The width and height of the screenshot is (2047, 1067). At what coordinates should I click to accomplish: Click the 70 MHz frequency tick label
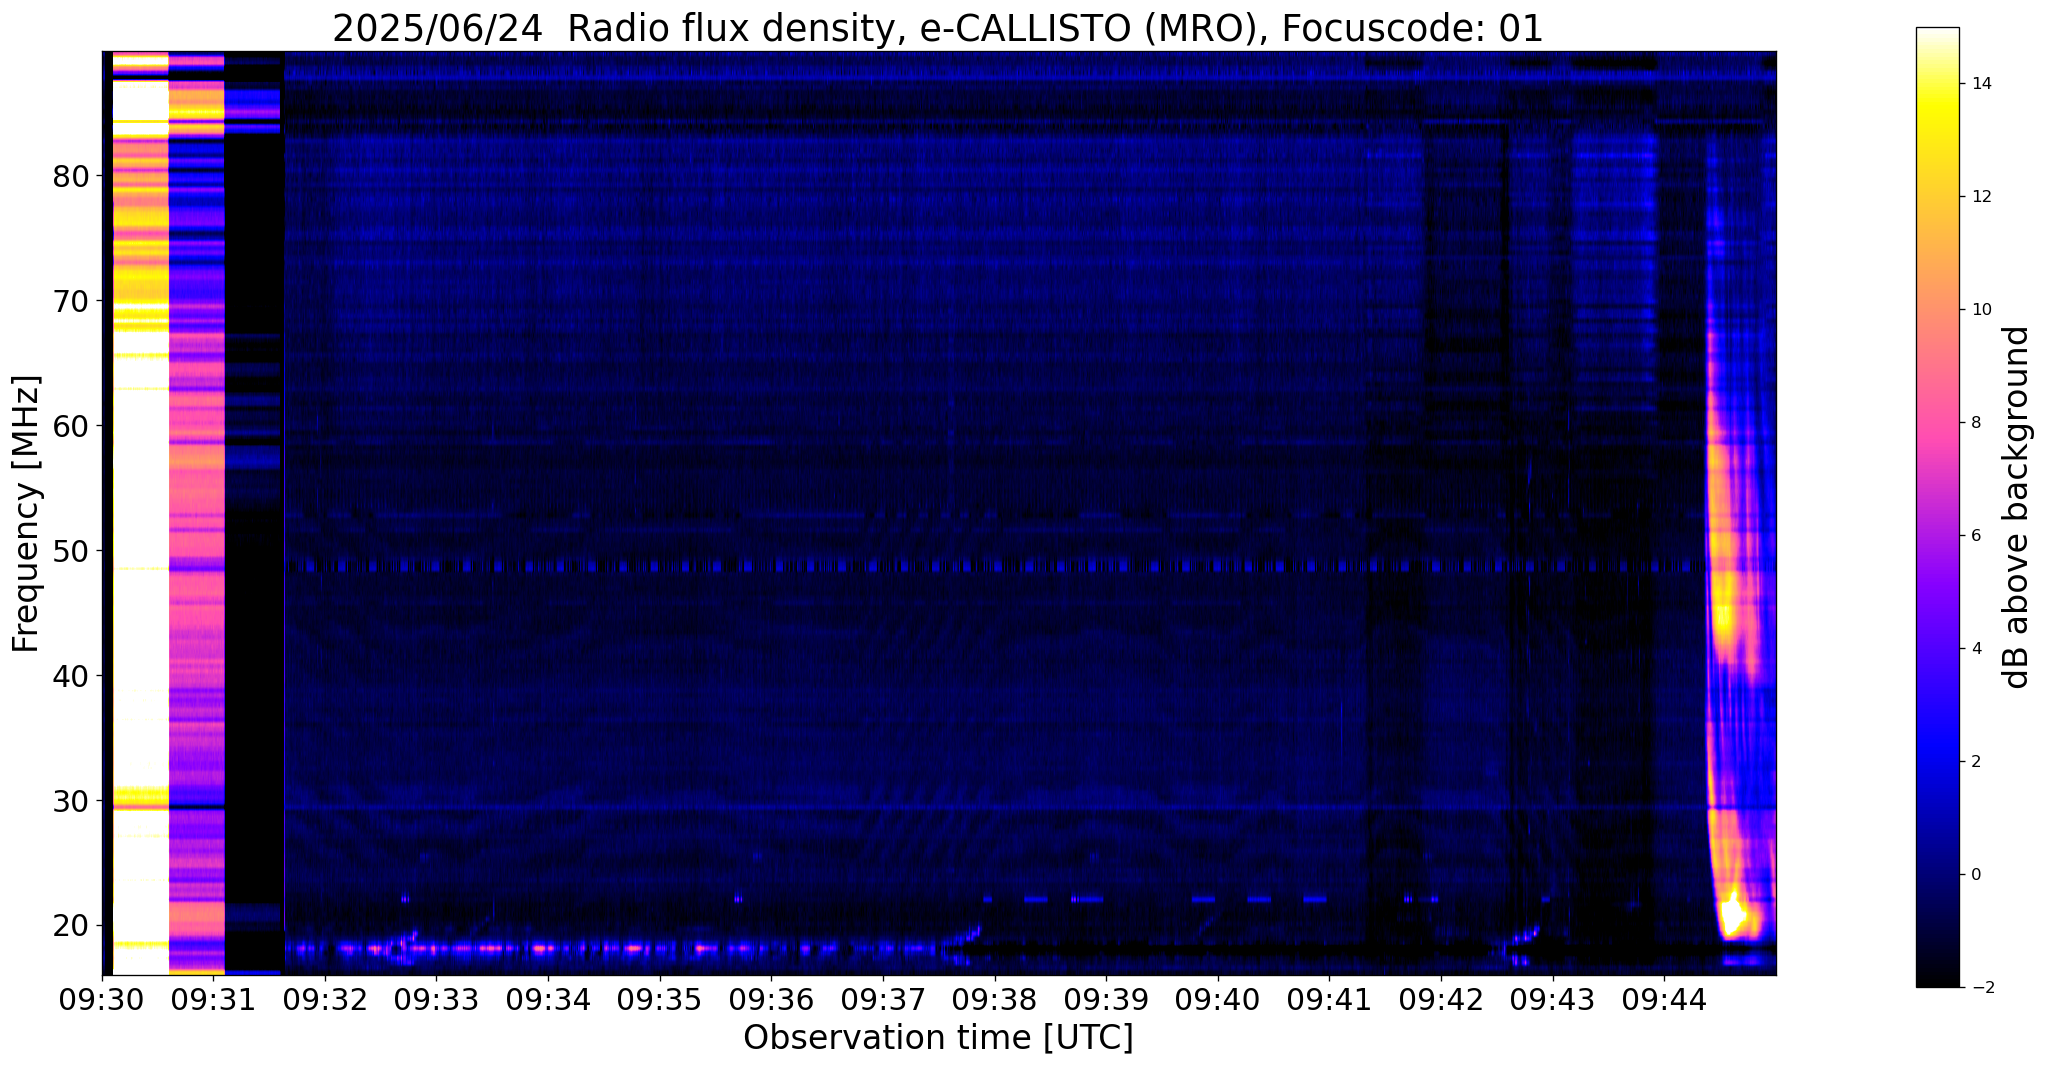70,302
